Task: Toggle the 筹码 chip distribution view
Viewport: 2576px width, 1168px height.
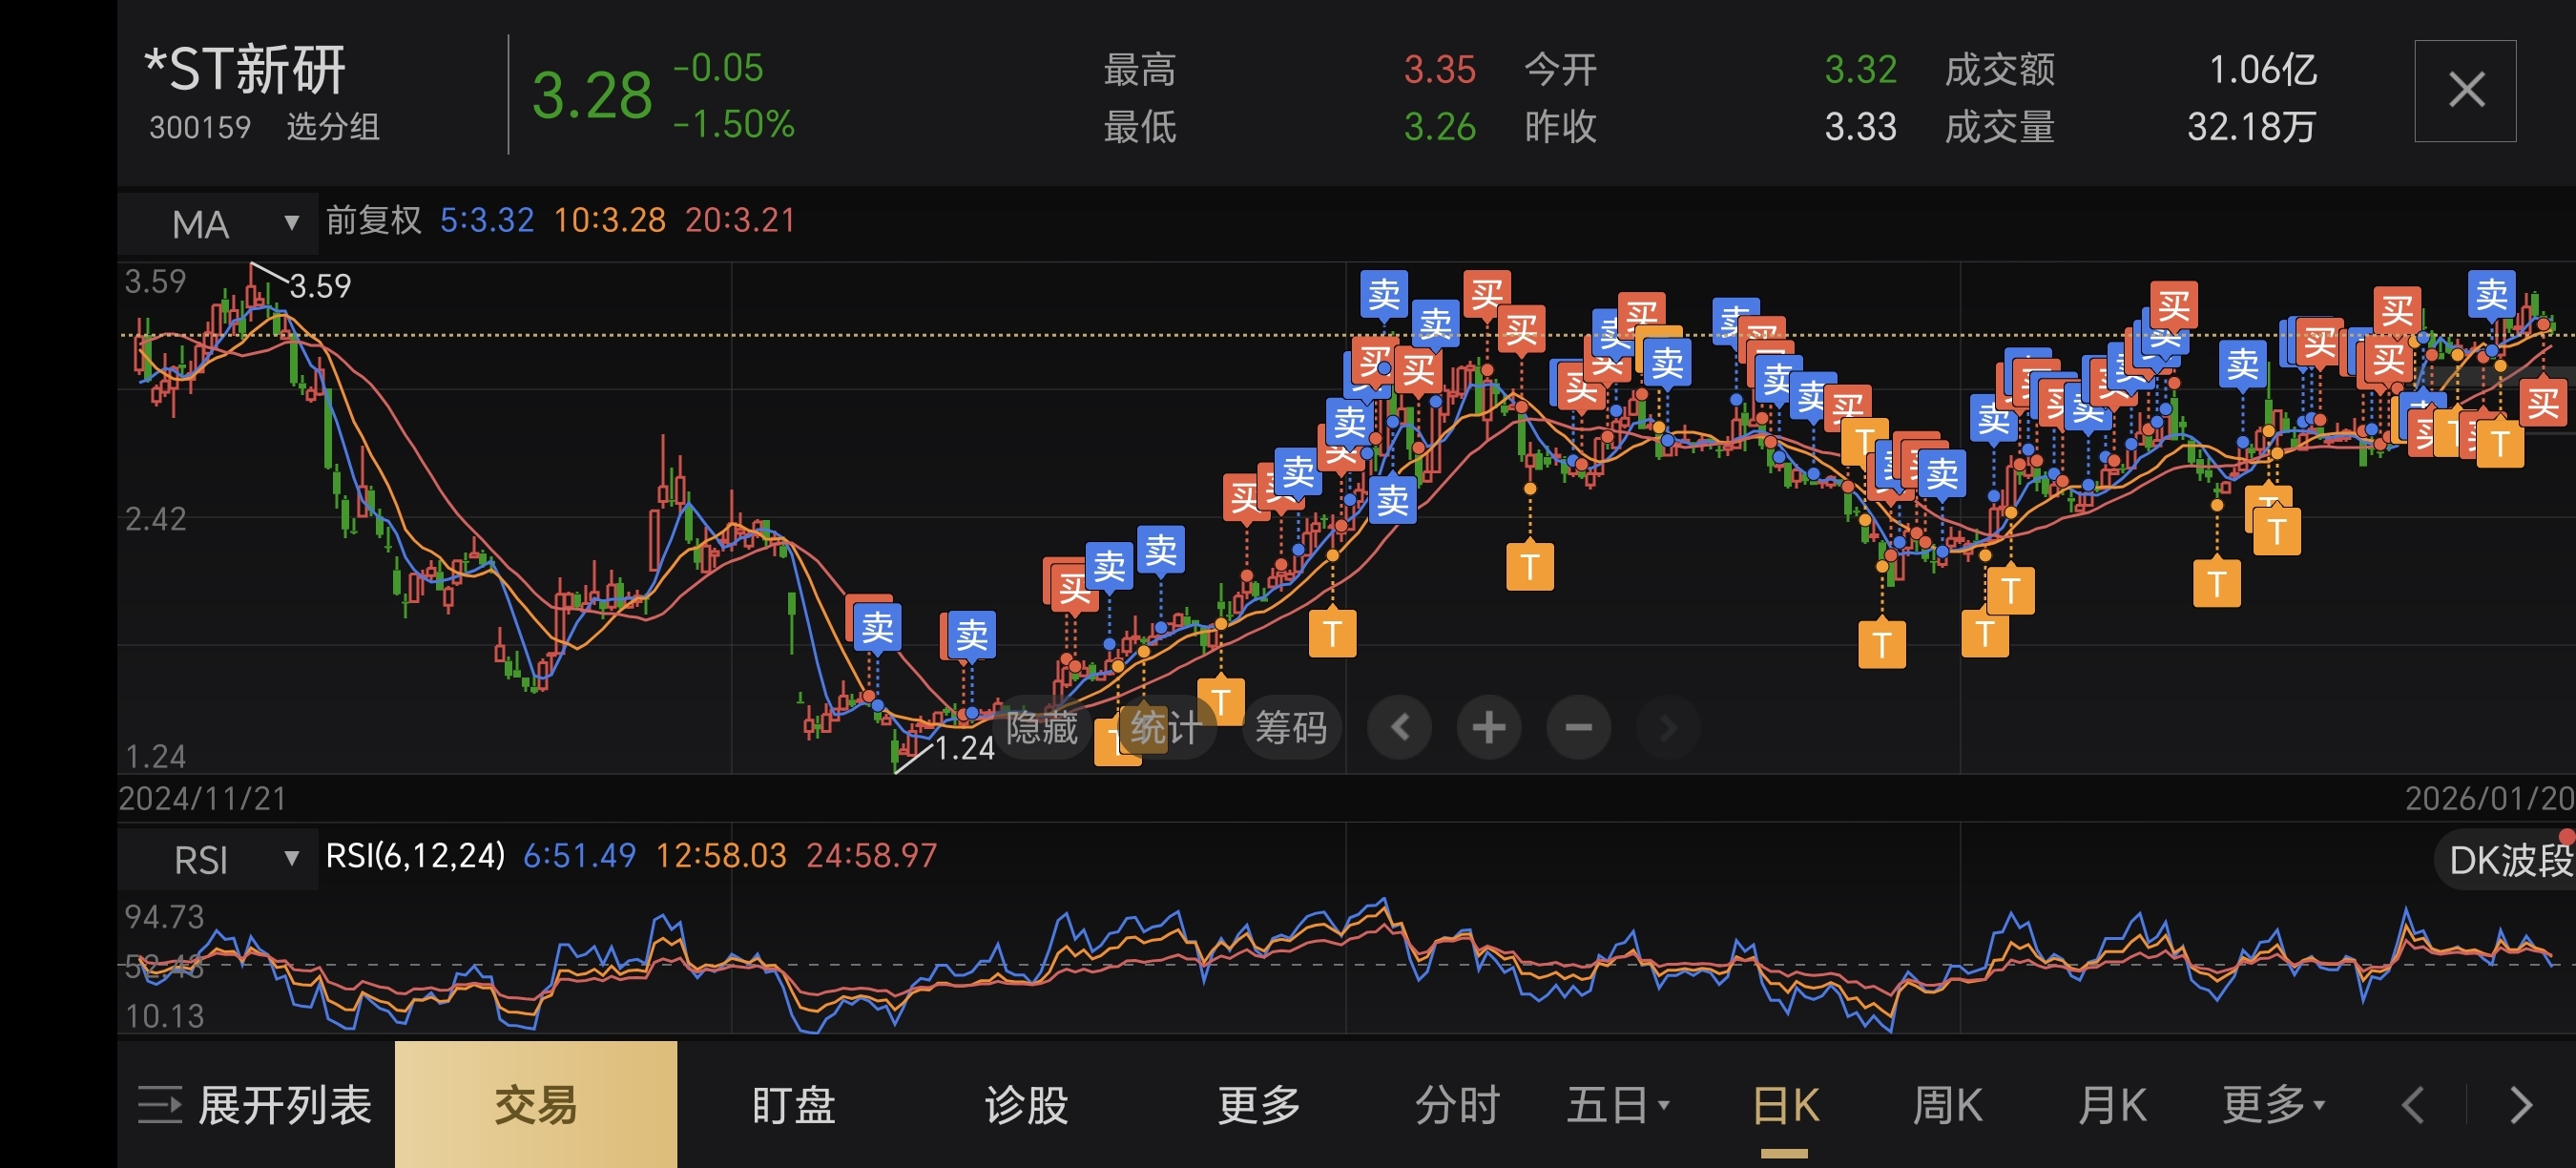Action: tap(1290, 727)
